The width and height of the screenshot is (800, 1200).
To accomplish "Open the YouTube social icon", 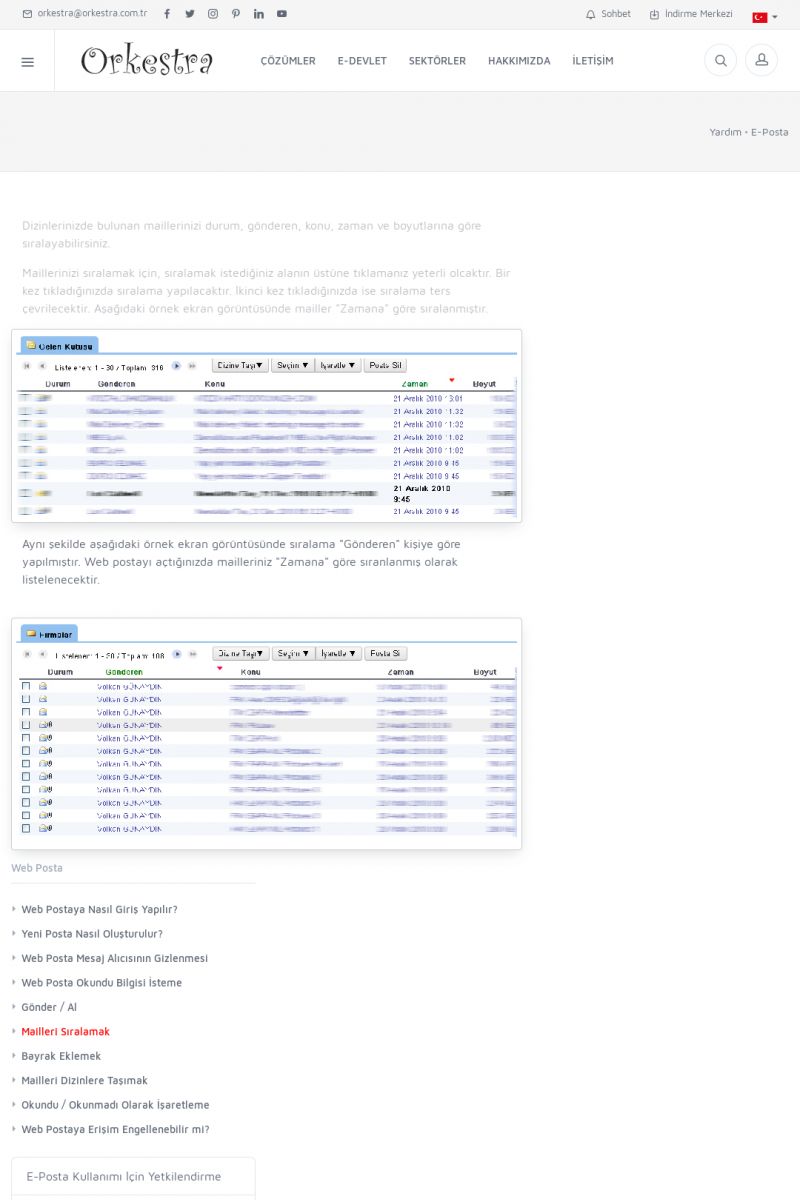I will pos(282,14).
